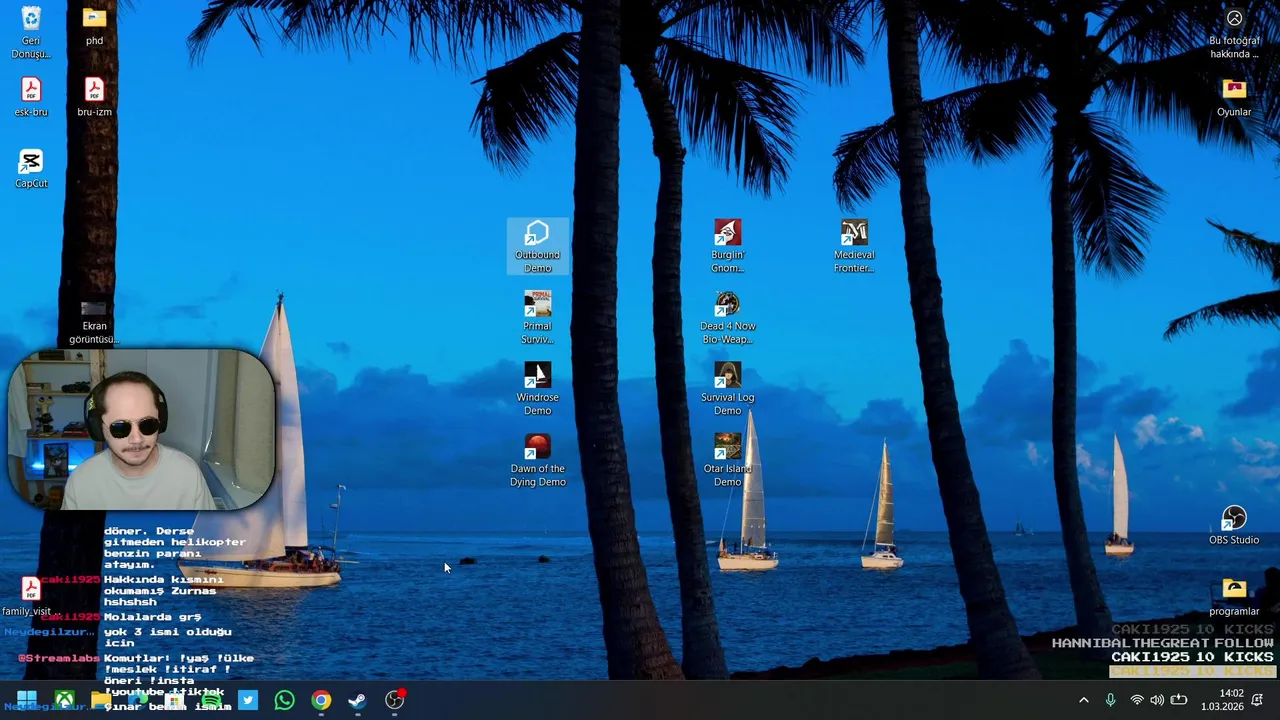Launch Burglin' Gnomes shortcut
The width and height of the screenshot is (1280, 720).
tap(728, 247)
